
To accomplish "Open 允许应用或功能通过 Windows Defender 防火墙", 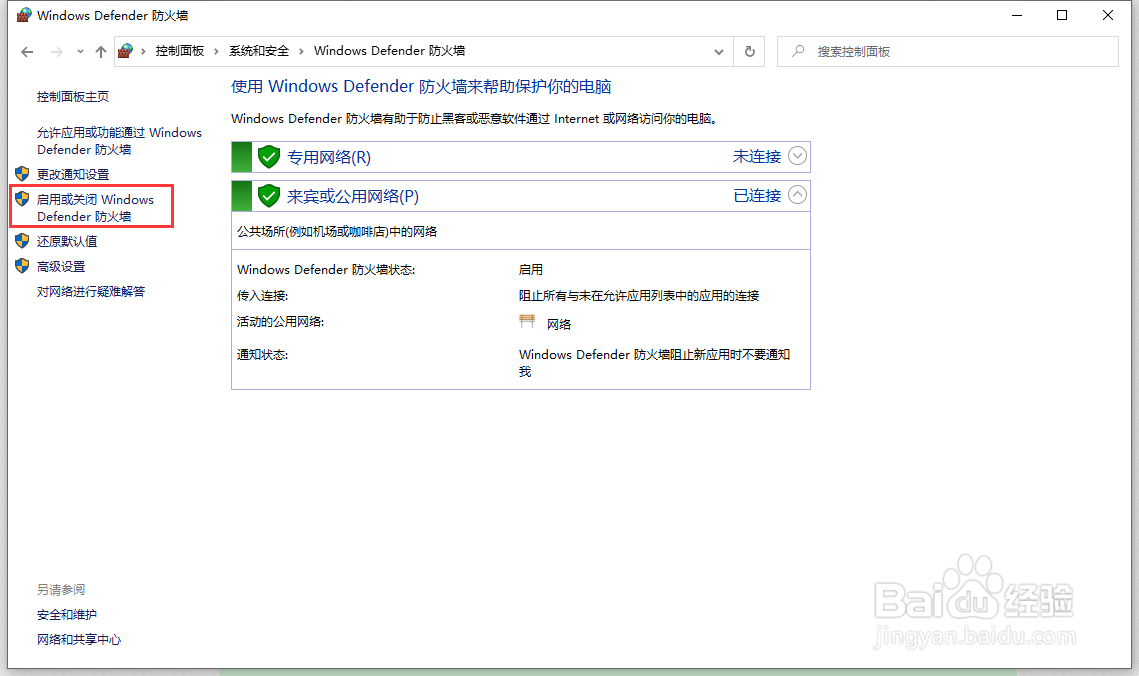I will tap(119, 141).
